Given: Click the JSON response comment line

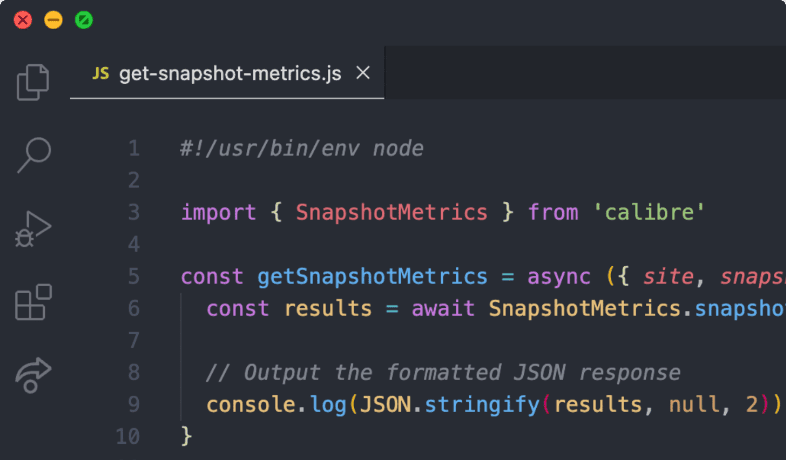Looking at the screenshot, I should (x=443, y=373).
